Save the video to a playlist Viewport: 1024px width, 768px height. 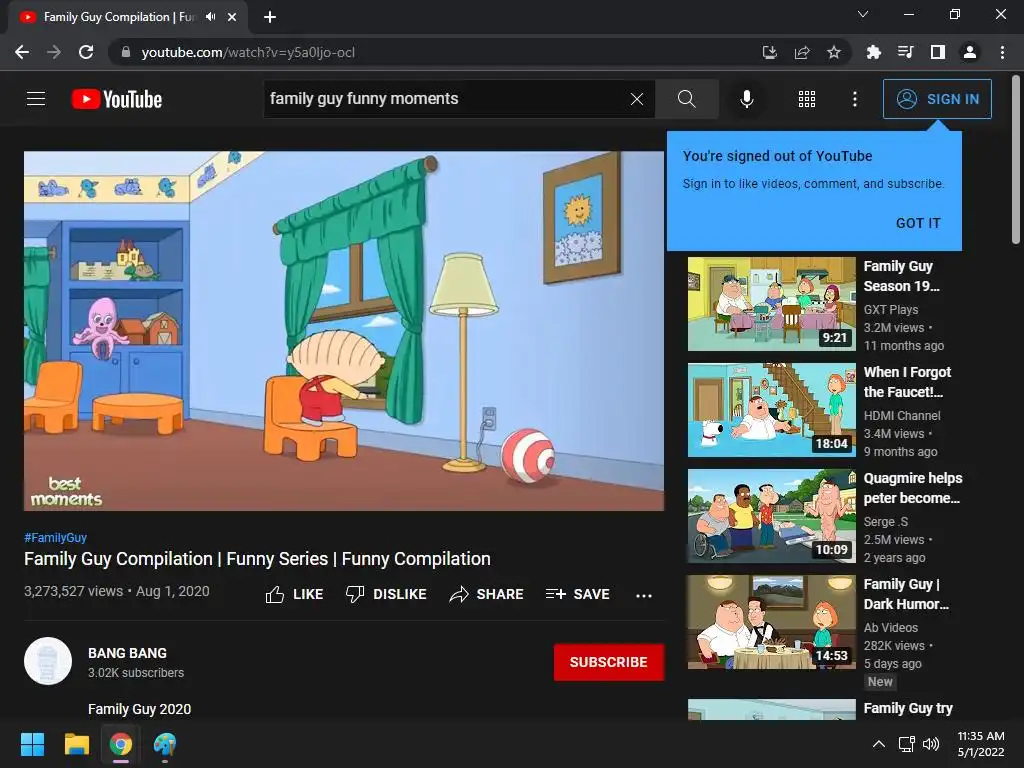[577, 594]
